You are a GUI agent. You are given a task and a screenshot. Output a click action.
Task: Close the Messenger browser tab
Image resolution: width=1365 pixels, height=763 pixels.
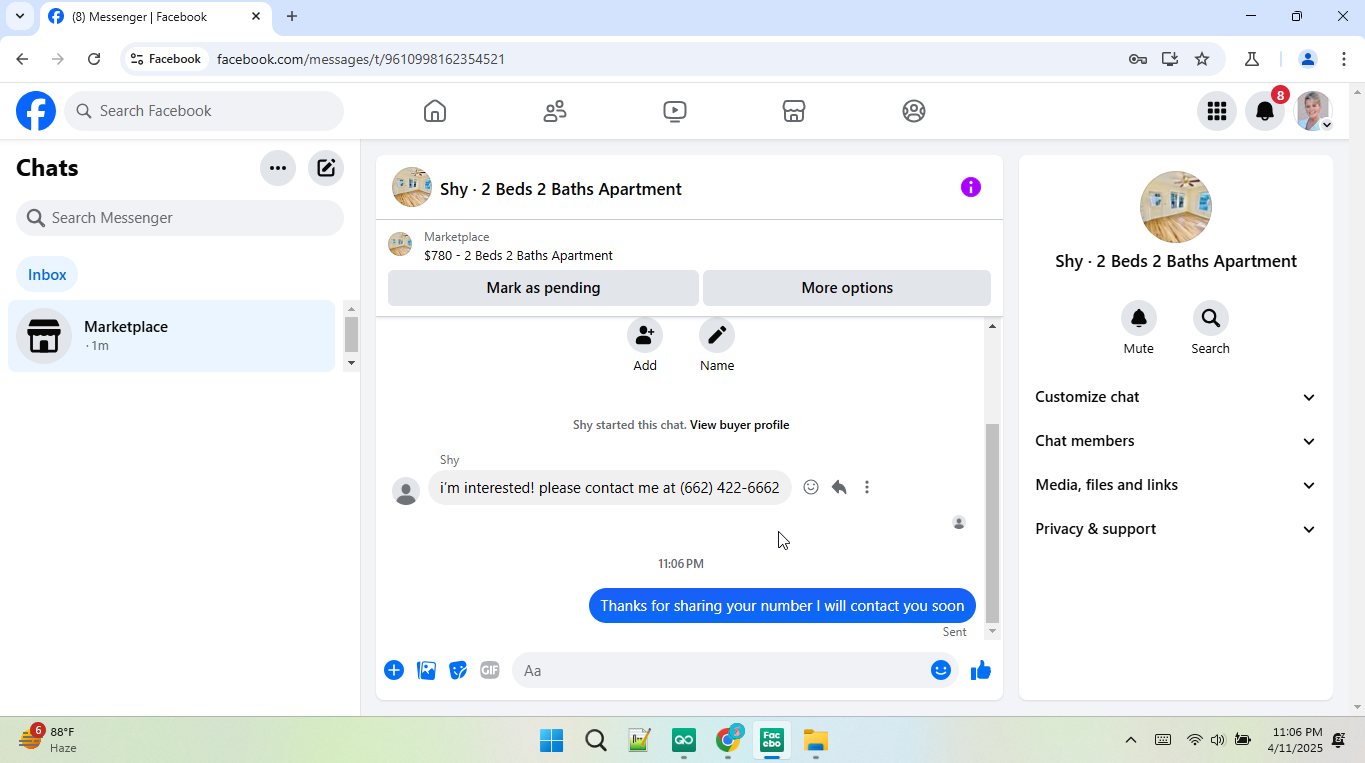pos(256,16)
